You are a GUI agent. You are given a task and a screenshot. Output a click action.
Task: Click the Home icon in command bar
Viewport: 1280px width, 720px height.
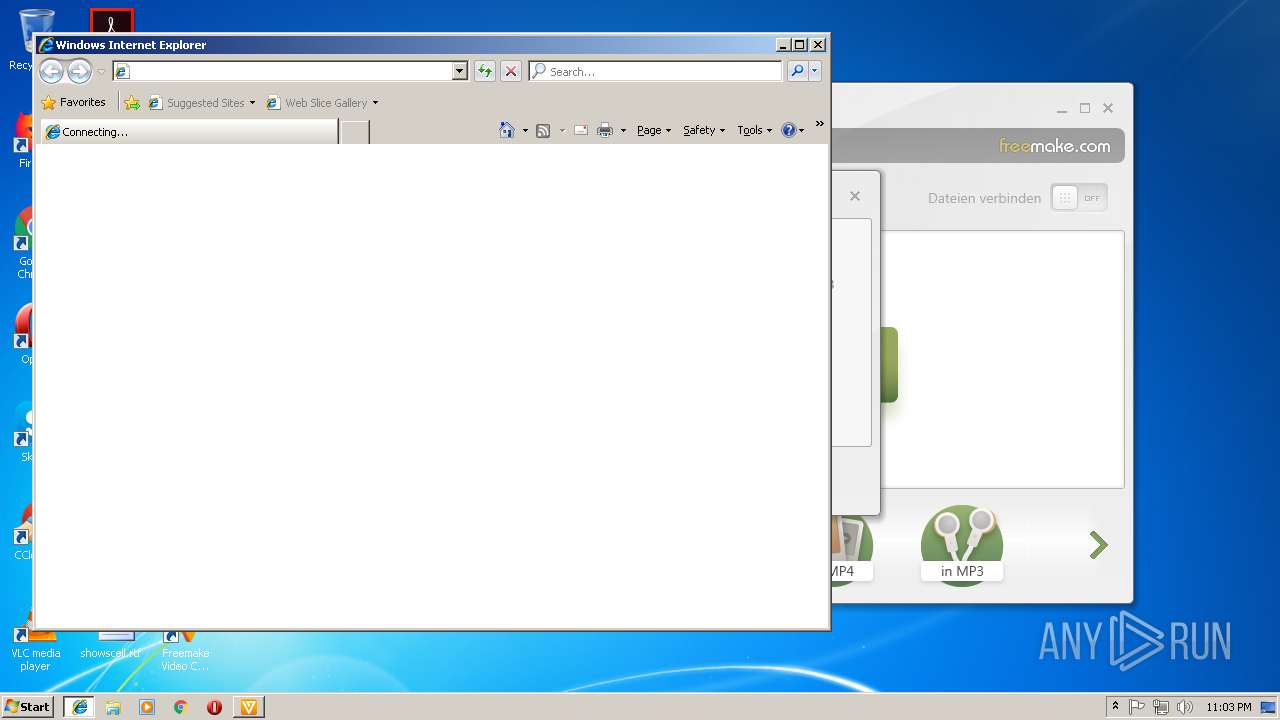[507, 130]
